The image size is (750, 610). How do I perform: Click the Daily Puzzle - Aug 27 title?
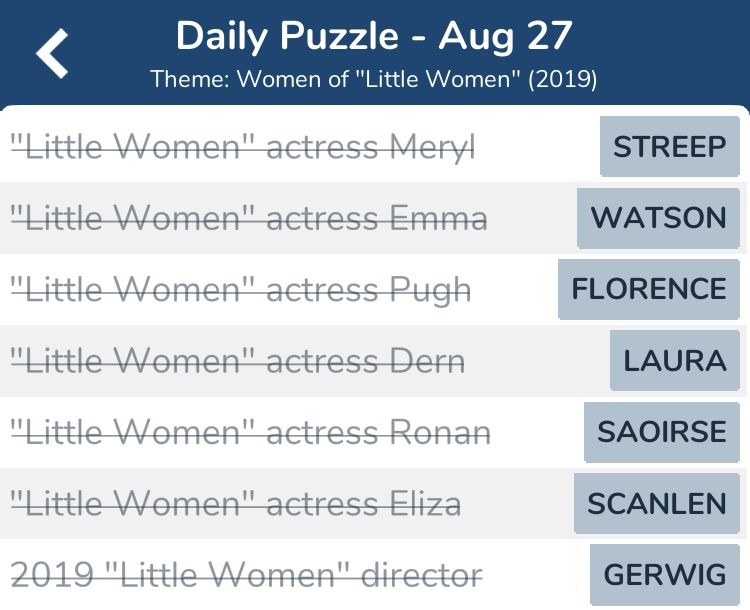(x=374, y=36)
